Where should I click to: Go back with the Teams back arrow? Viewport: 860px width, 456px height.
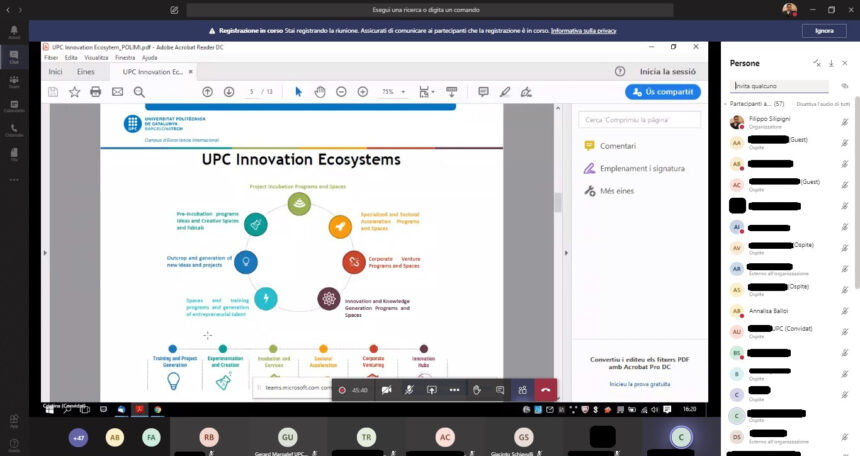[x=8, y=10]
